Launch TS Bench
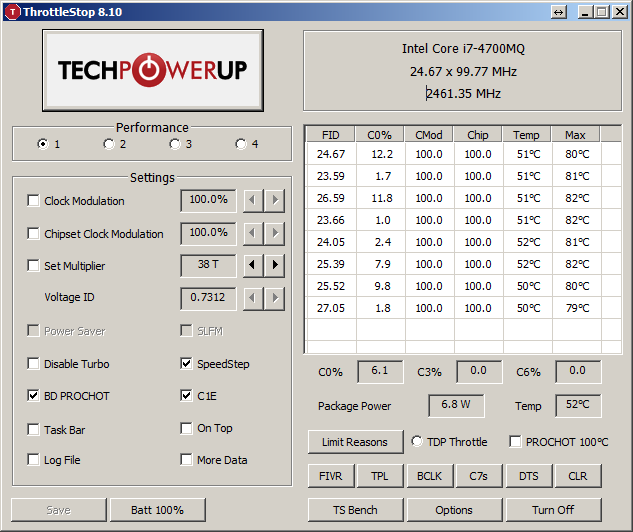The width and height of the screenshot is (633, 532). point(356,510)
